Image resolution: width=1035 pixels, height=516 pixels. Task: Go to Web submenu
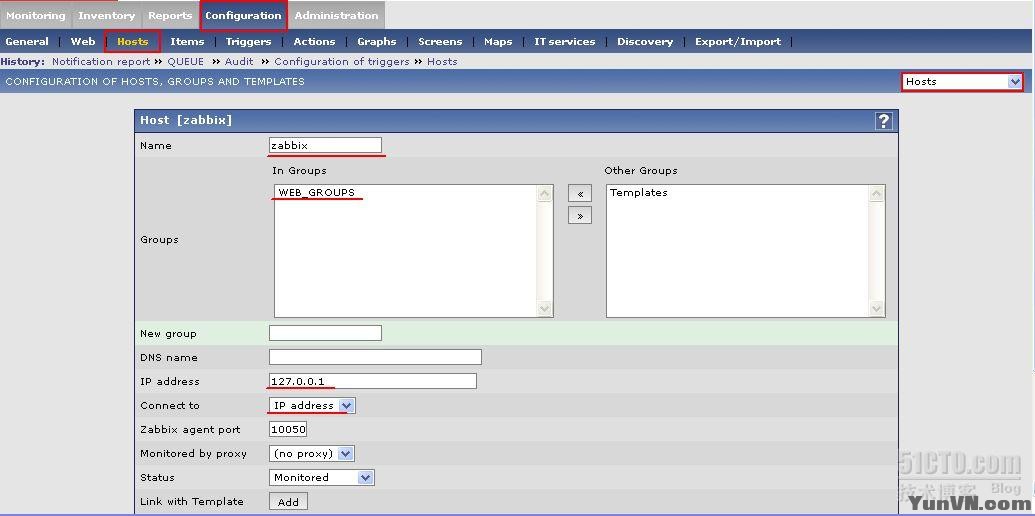83,42
